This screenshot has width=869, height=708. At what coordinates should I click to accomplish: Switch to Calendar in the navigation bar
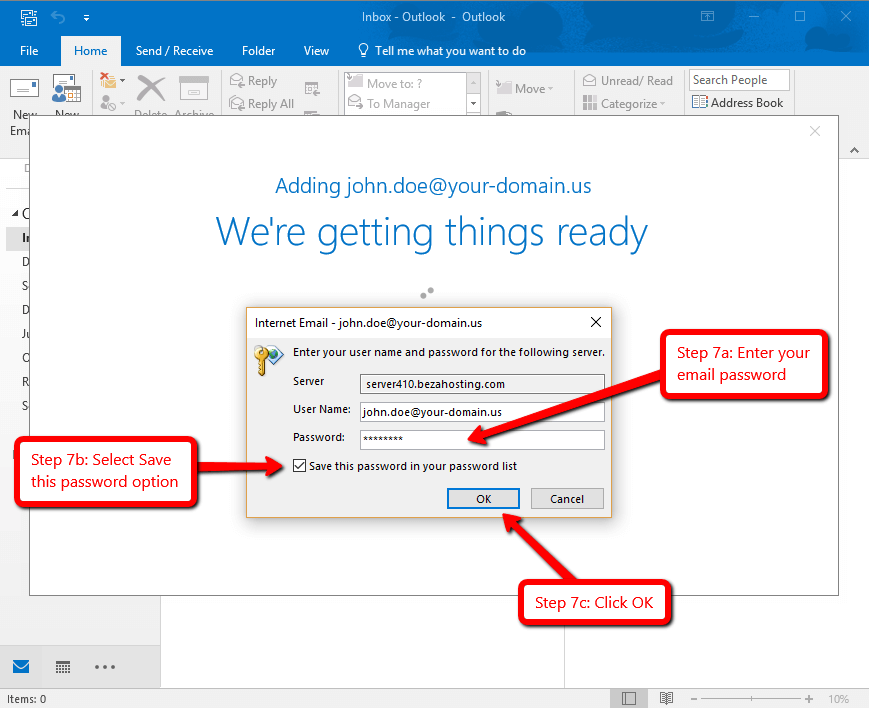[x=63, y=667]
